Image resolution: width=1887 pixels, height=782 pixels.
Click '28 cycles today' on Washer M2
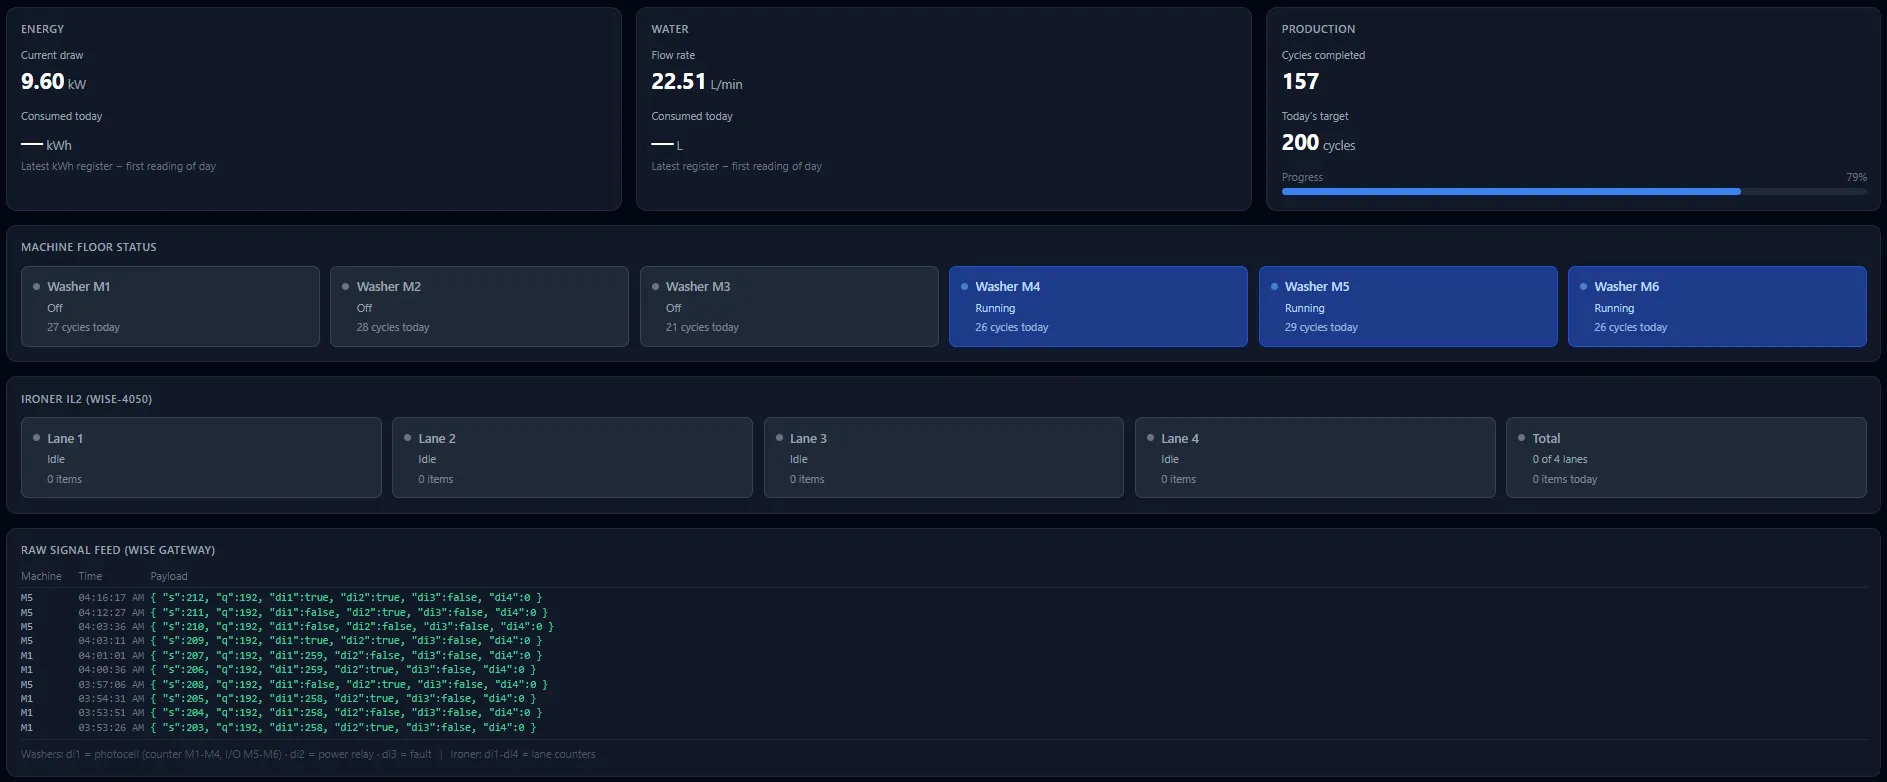[393, 328]
